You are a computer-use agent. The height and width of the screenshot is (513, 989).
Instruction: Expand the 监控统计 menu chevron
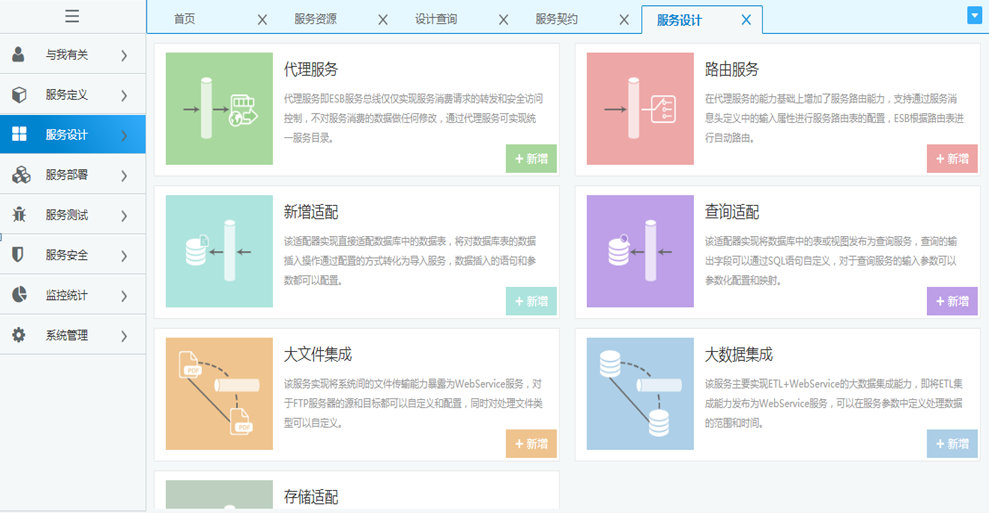pos(124,296)
